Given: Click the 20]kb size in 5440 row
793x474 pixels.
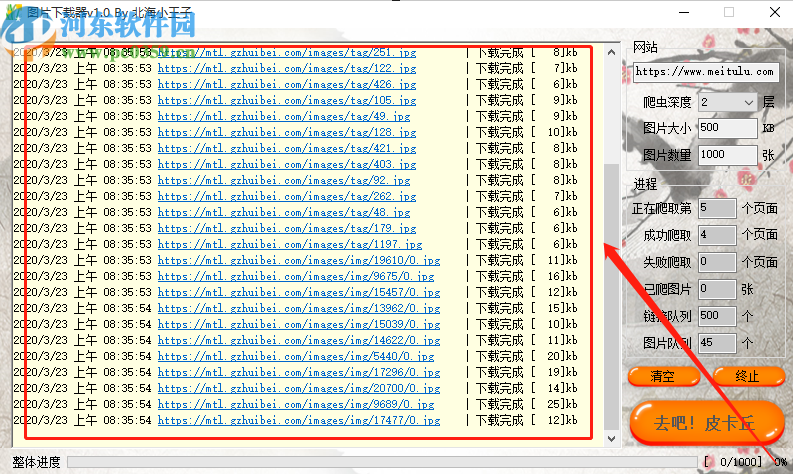Looking at the screenshot, I should [562, 357].
